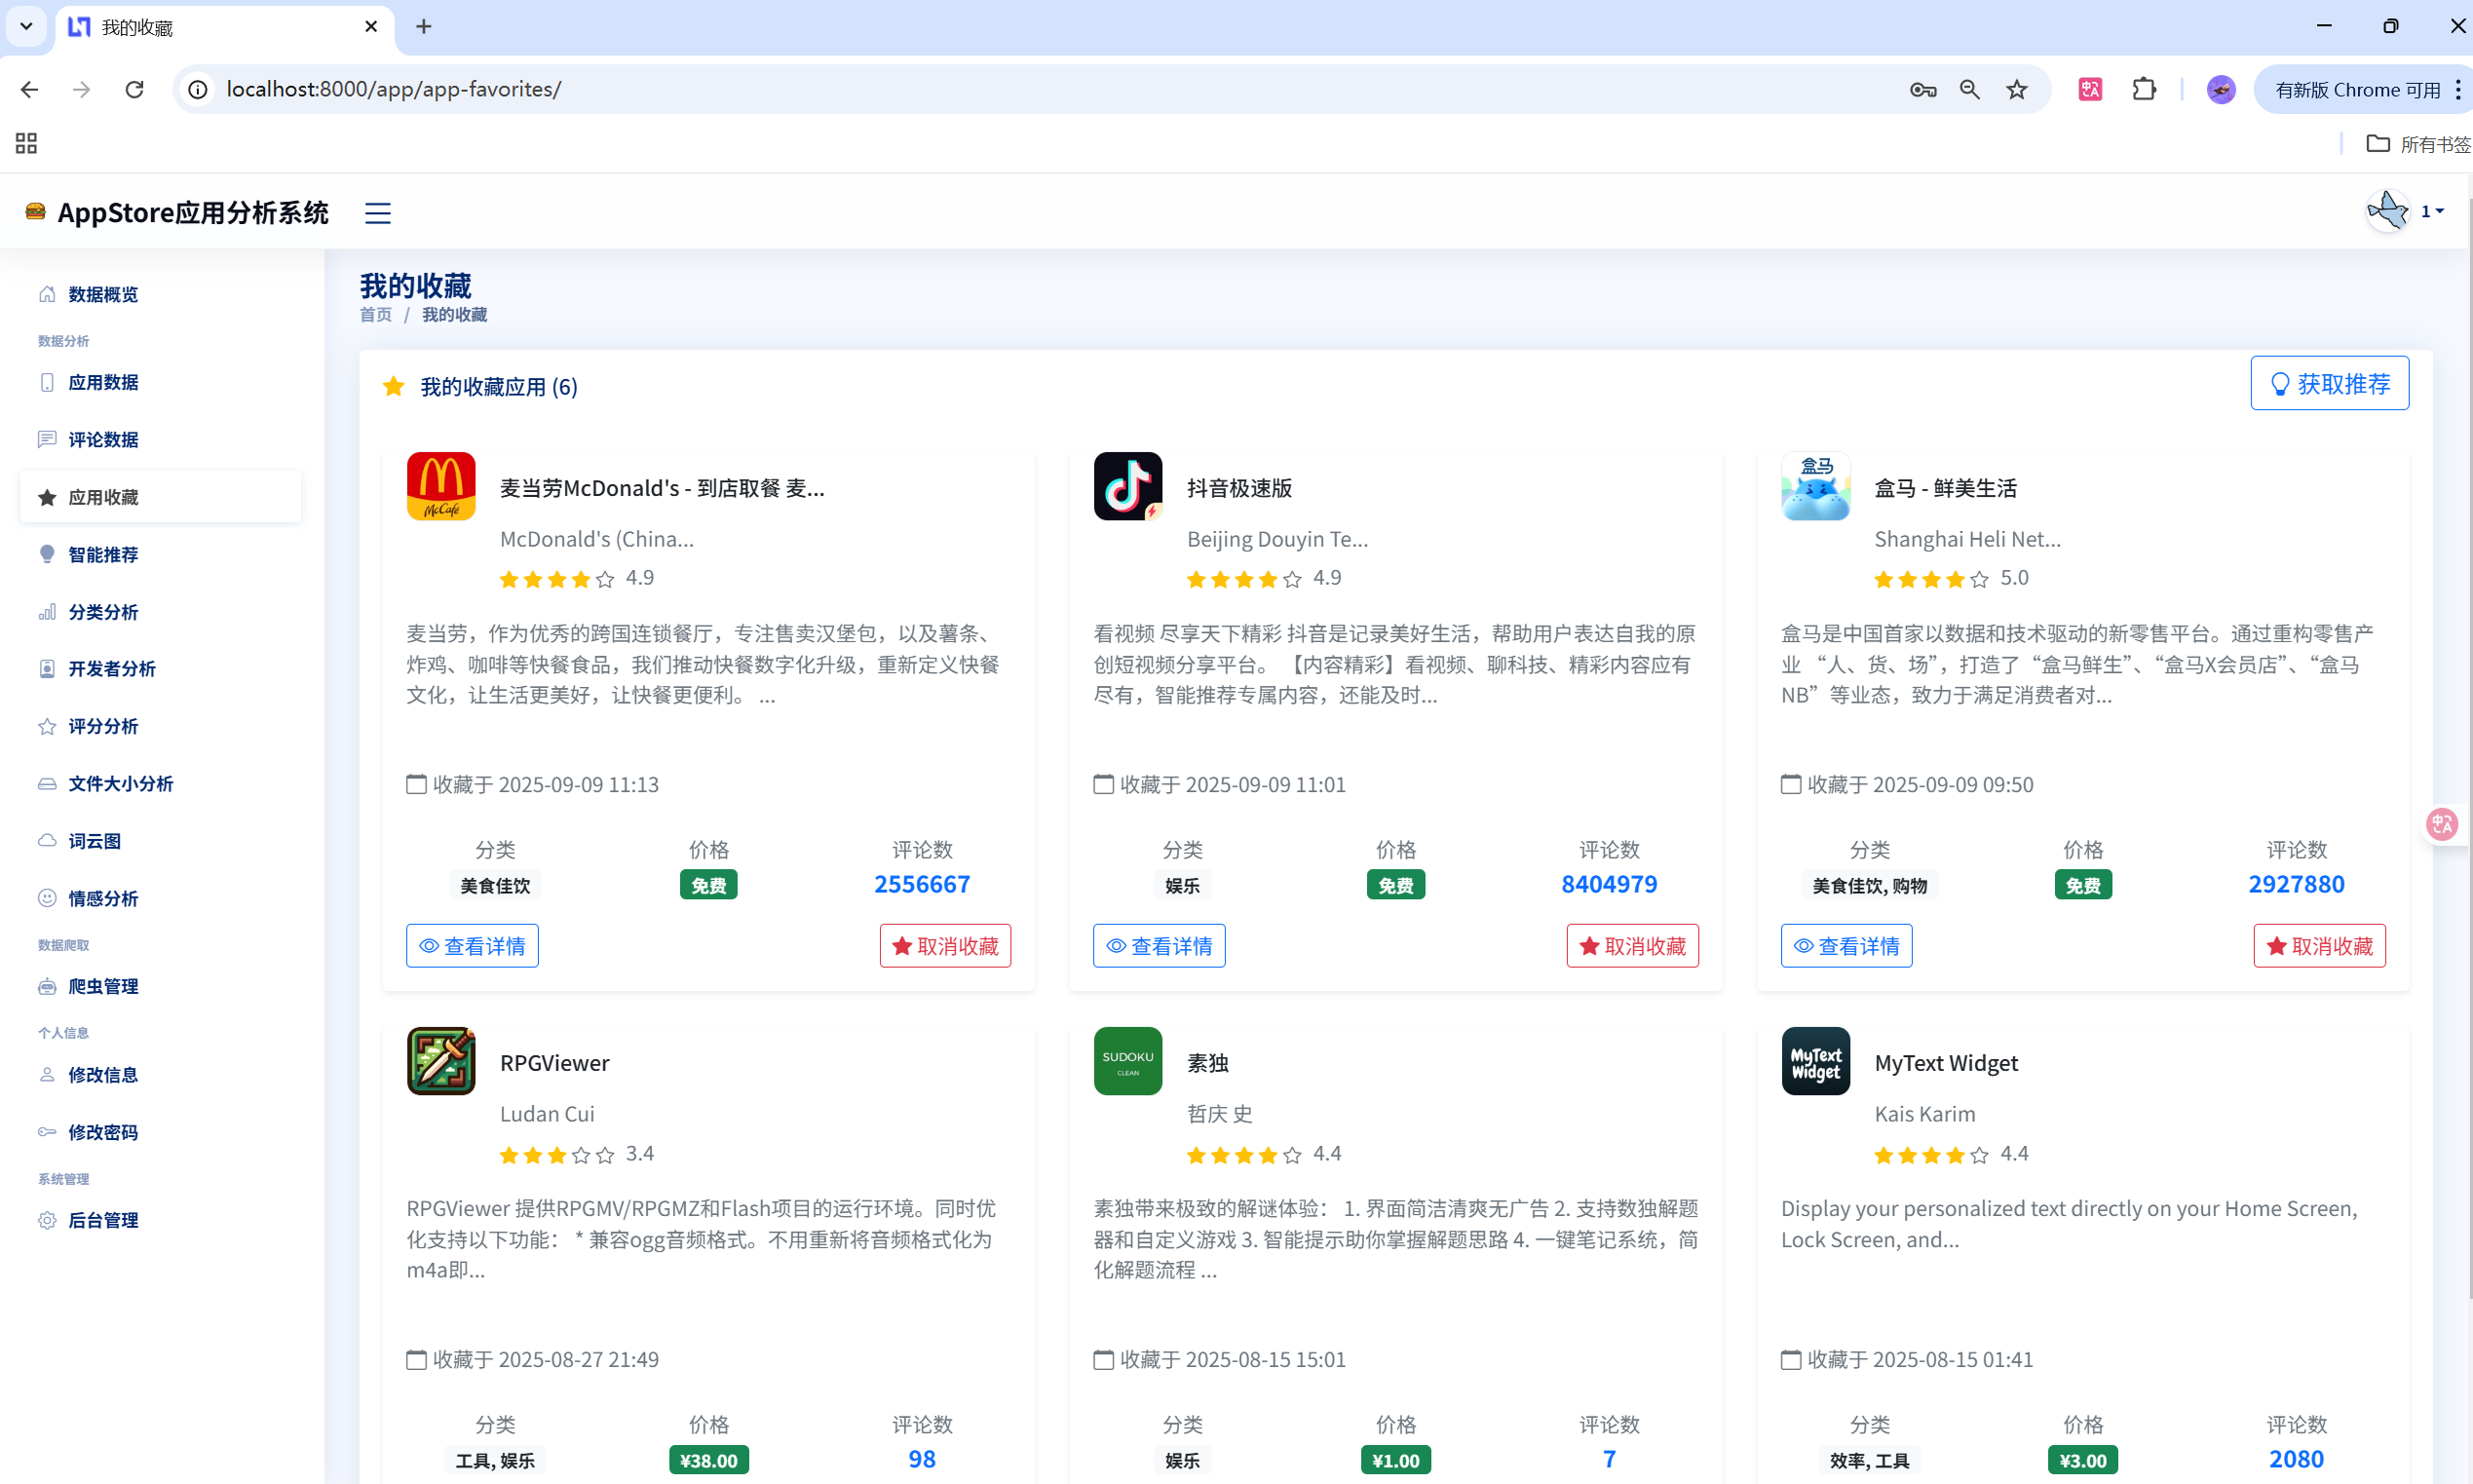This screenshot has height=1484, width=2473.
Task: Click the floating translate widget on right edge
Action: click(2443, 824)
